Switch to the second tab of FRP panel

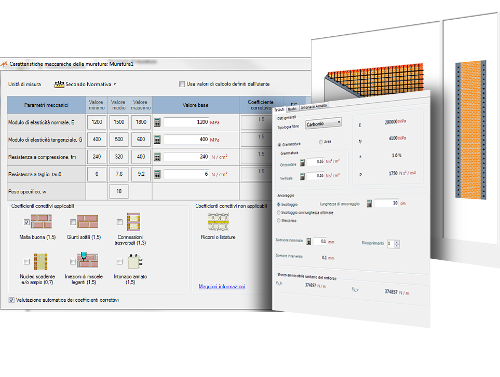(292, 109)
